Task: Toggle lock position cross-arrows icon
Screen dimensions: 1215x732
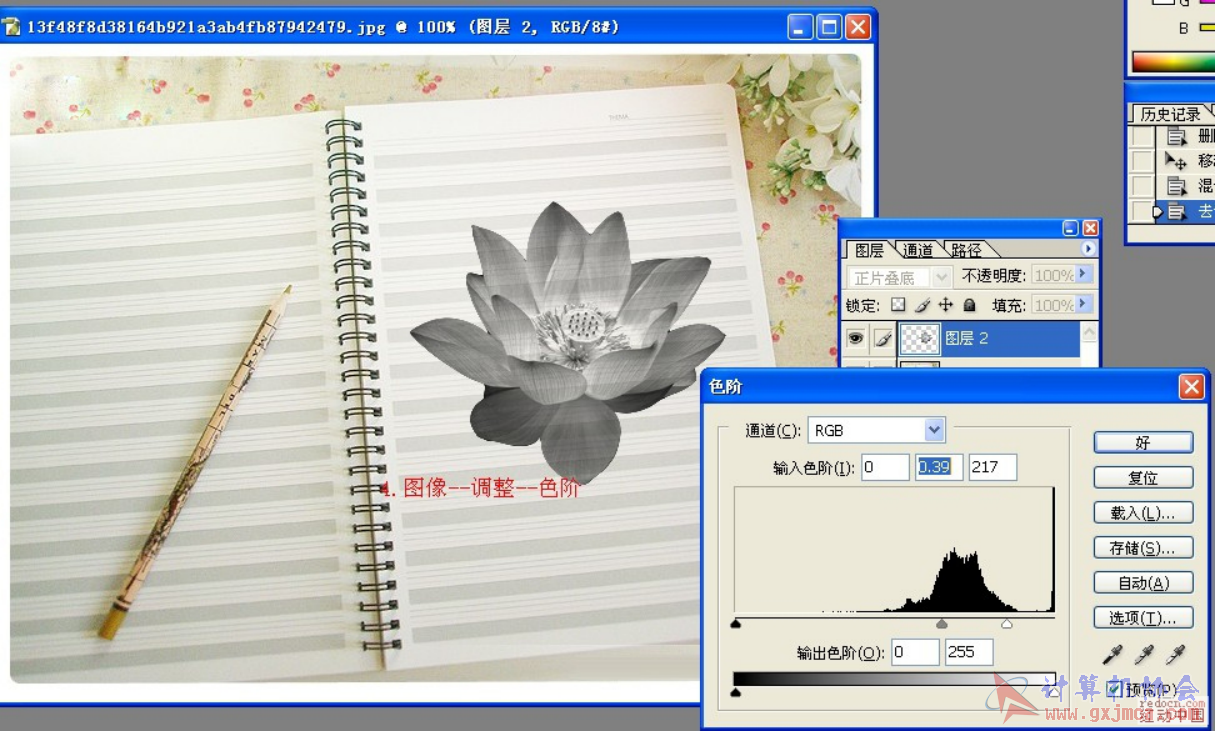Action: [945, 305]
